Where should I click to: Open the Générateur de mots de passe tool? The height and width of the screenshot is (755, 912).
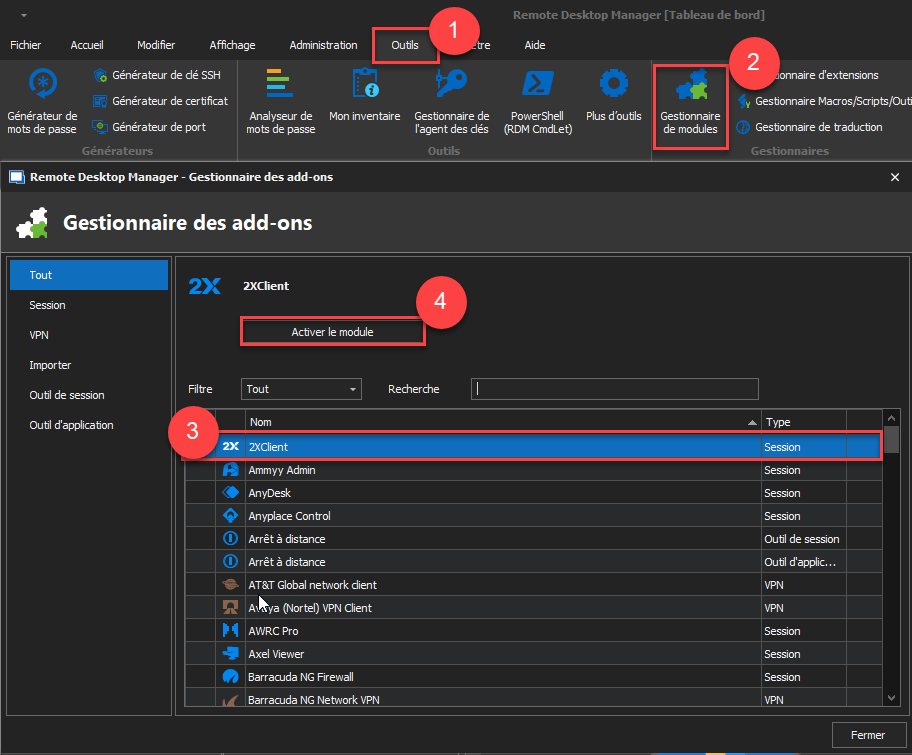(42, 102)
